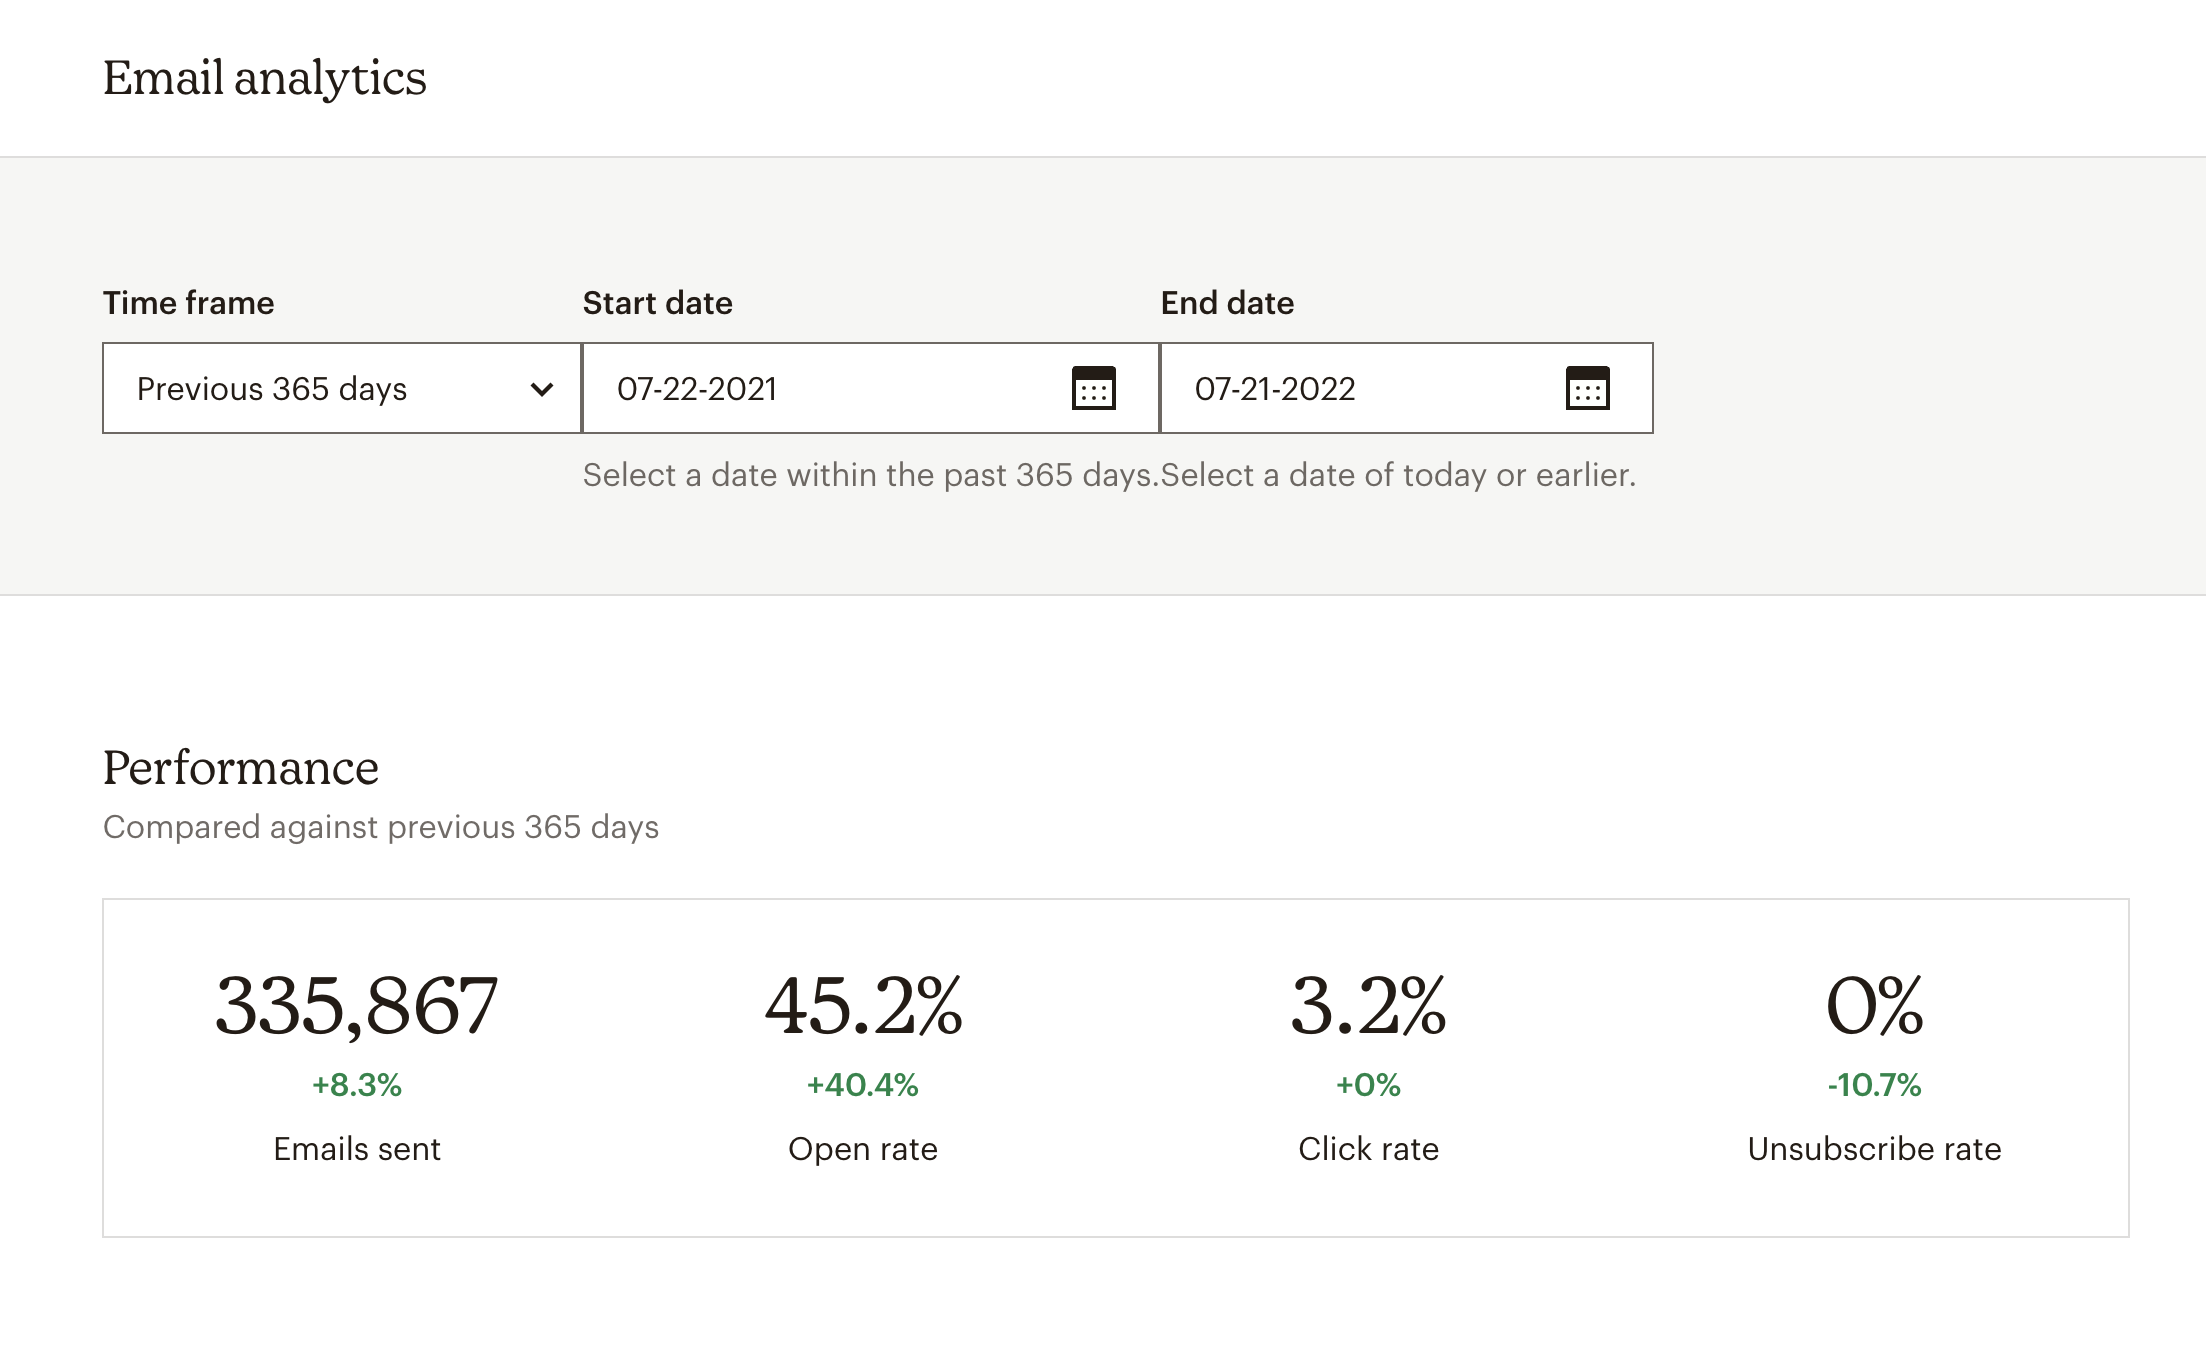The height and width of the screenshot is (1352, 2206).
Task: Click the 45.2% open rate value
Action: pos(863,1005)
